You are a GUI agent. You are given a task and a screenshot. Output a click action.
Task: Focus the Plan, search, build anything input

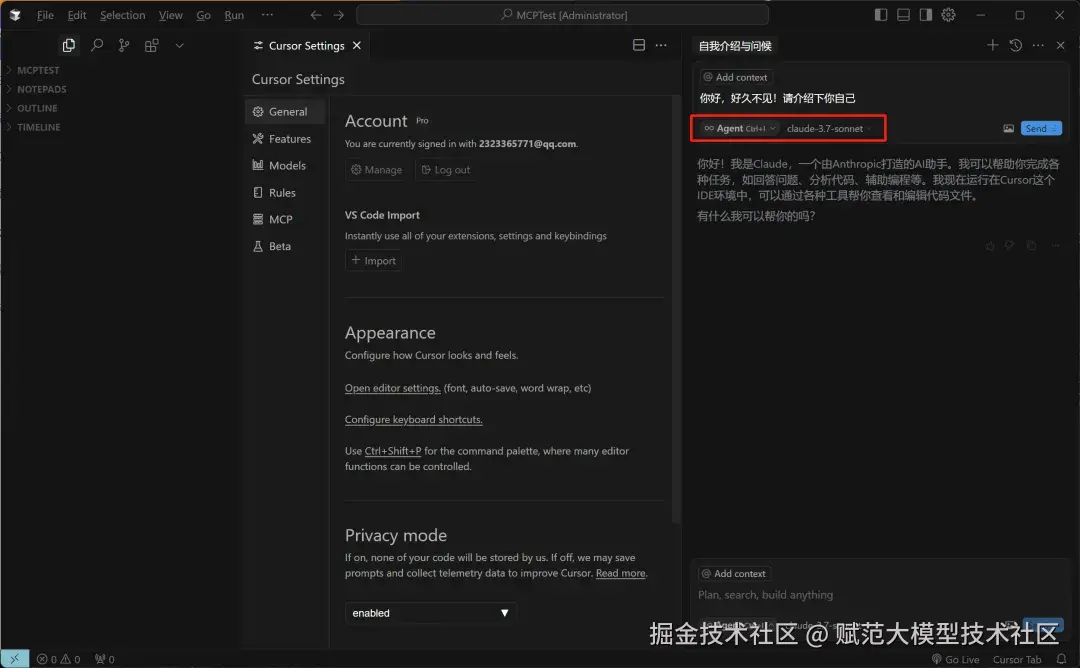point(878,594)
